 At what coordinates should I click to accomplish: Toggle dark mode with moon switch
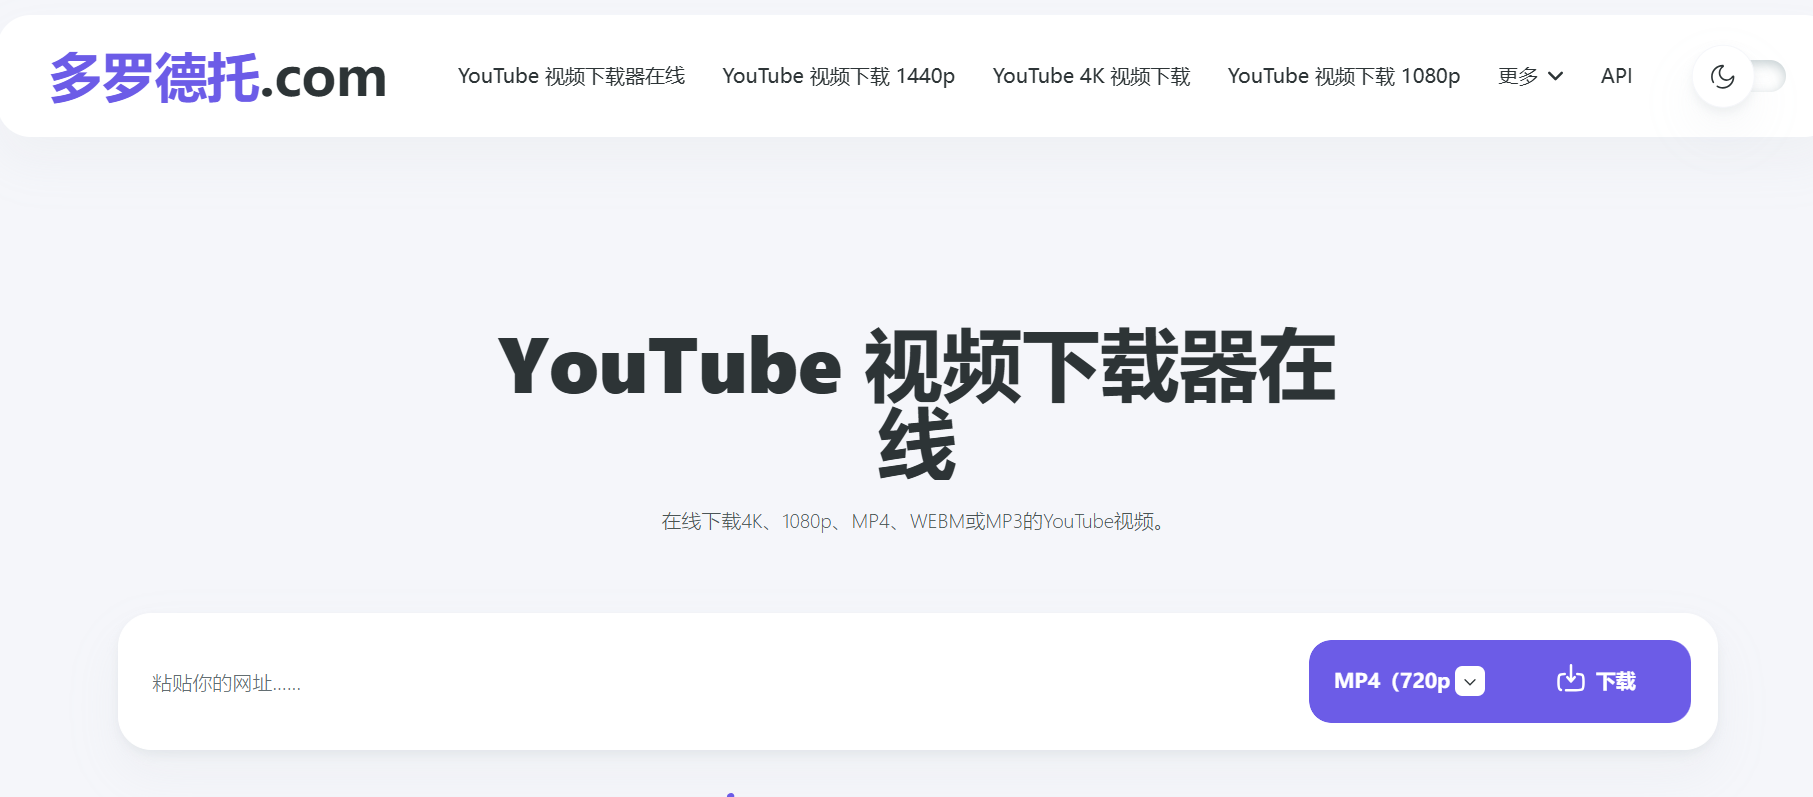click(x=1739, y=77)
